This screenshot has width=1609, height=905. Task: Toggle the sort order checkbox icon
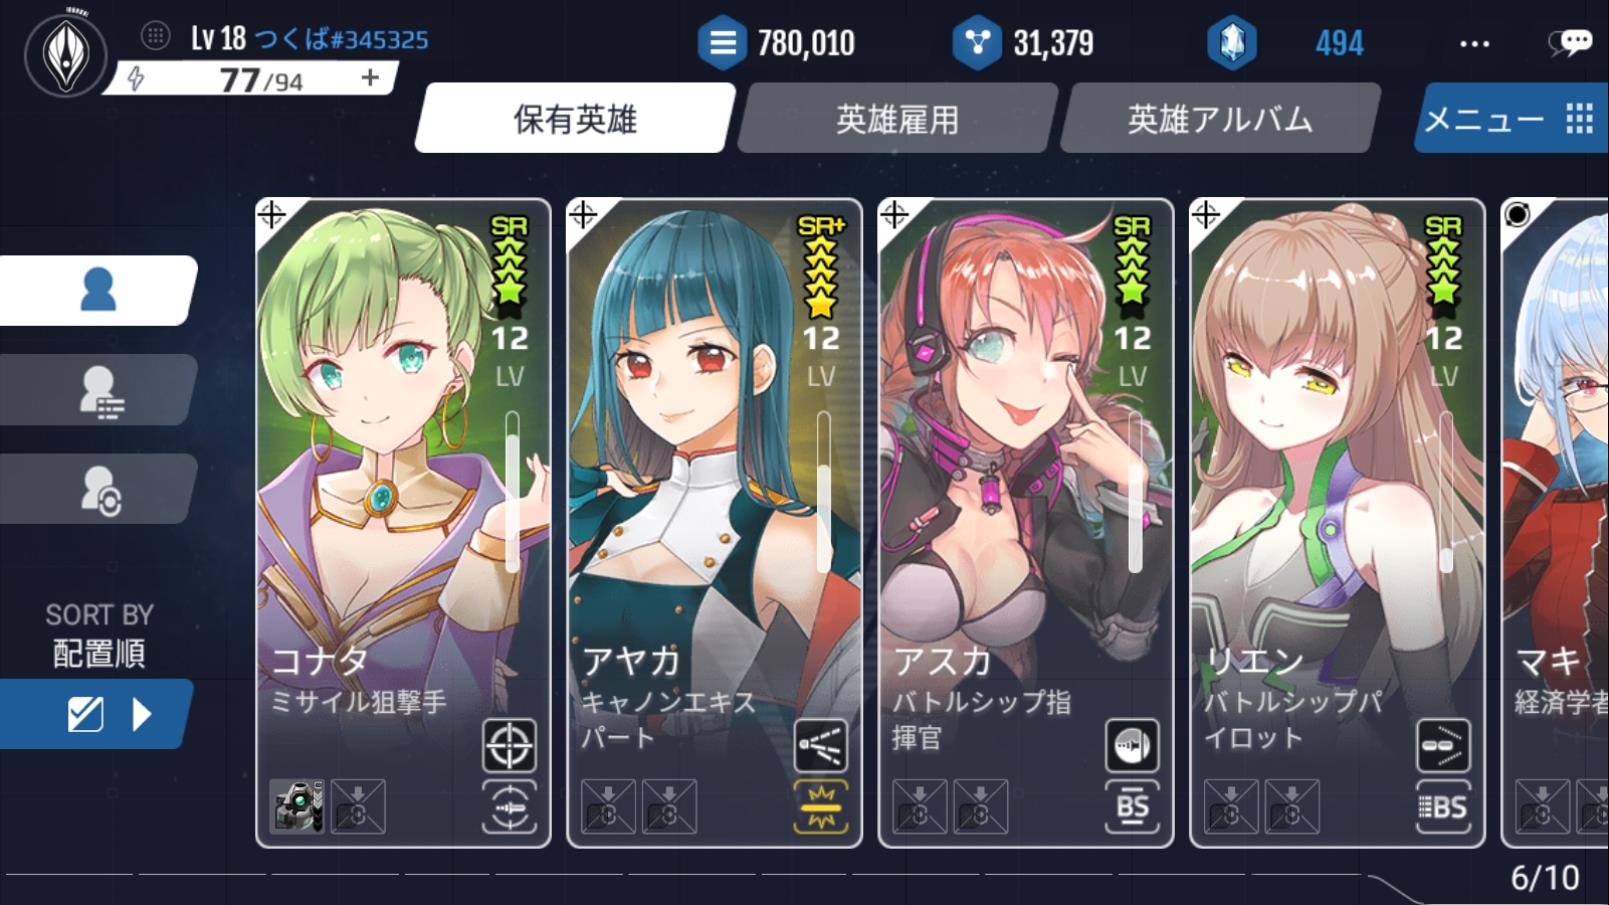85,714
